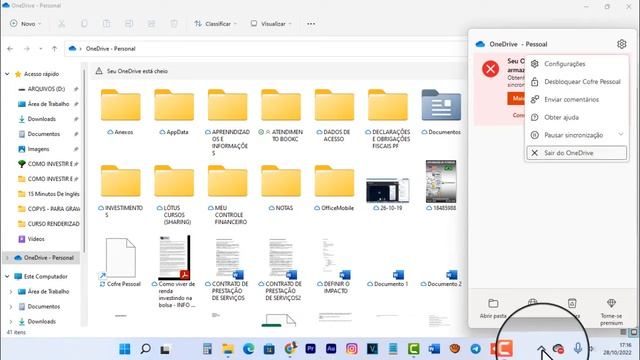Click the Delete trash icon in toolbar
640x360 pixels.
pos(174,24)
